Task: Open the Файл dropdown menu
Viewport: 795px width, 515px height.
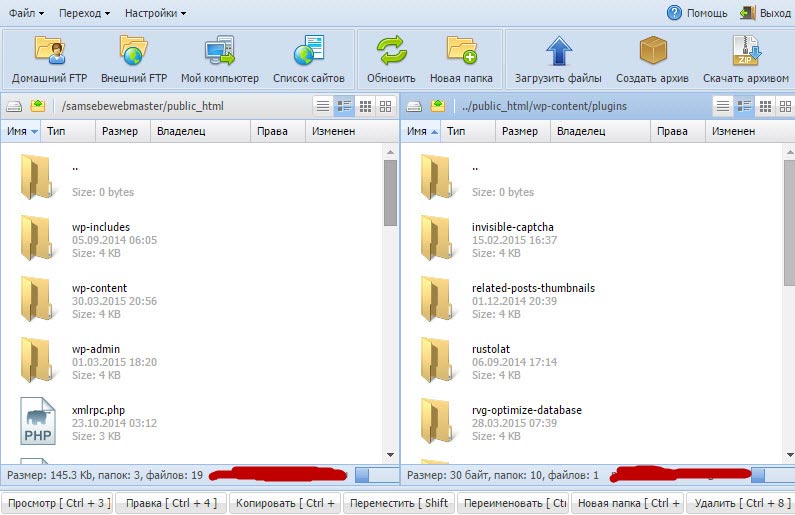Action: [26, 13]
